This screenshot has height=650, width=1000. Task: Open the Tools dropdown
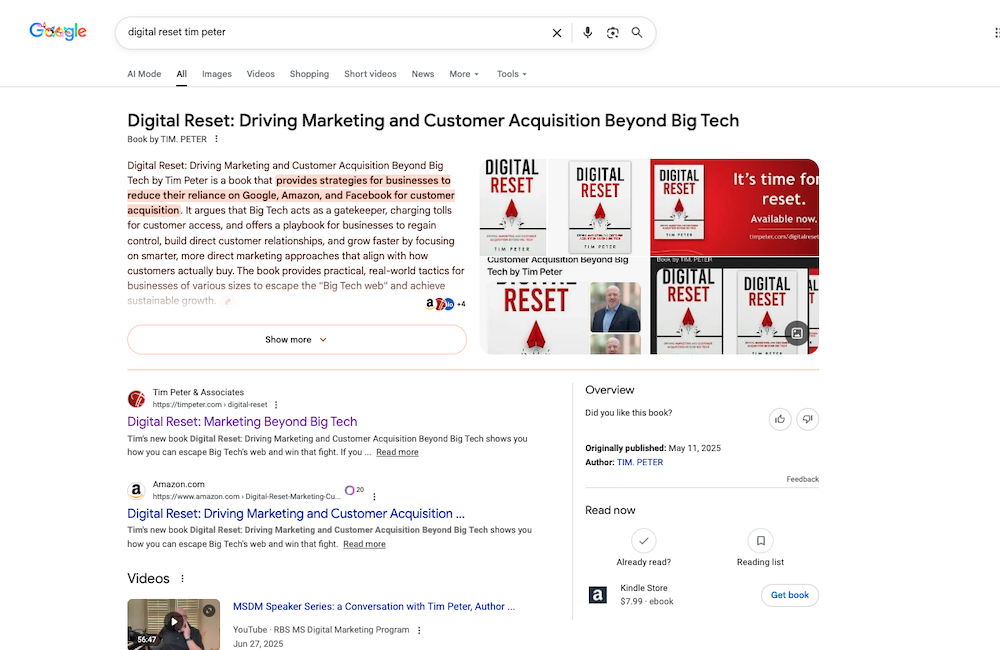[x=511, y=74]
